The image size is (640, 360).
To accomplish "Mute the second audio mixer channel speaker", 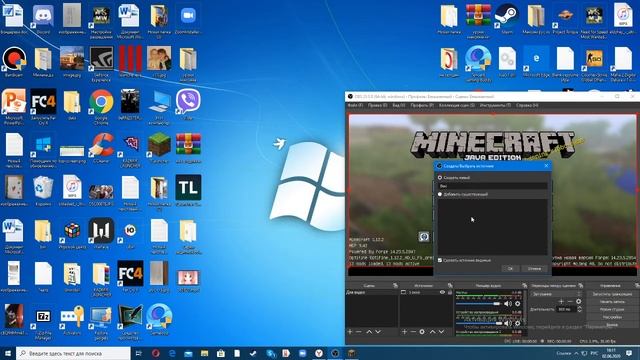I will click(508, 323).
